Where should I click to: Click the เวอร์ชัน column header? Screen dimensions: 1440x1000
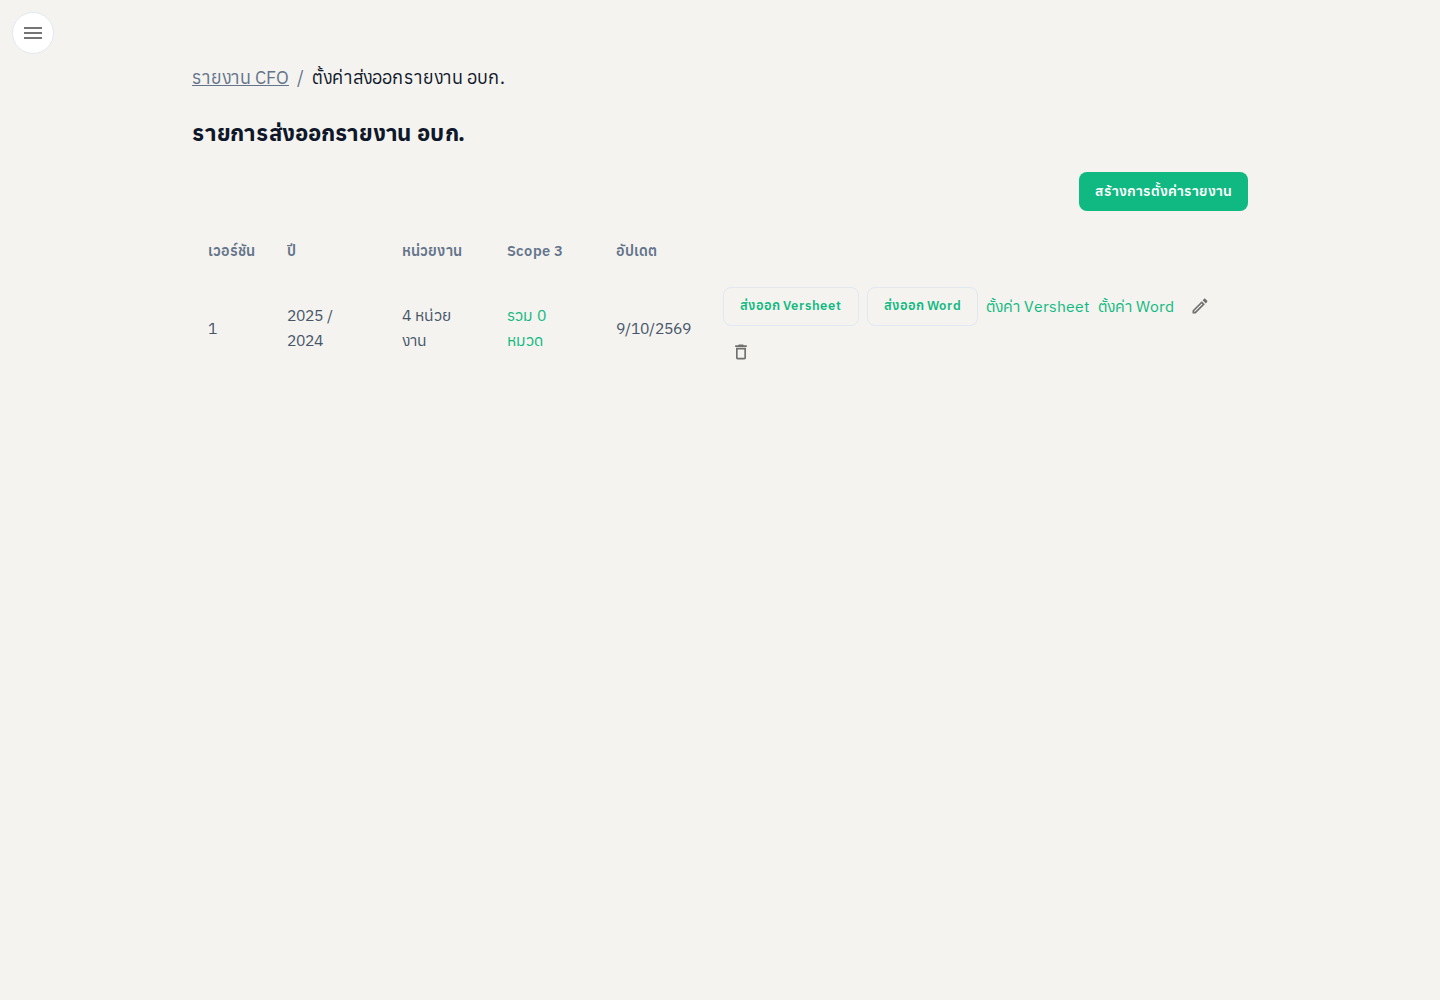[x=231, y=251]
